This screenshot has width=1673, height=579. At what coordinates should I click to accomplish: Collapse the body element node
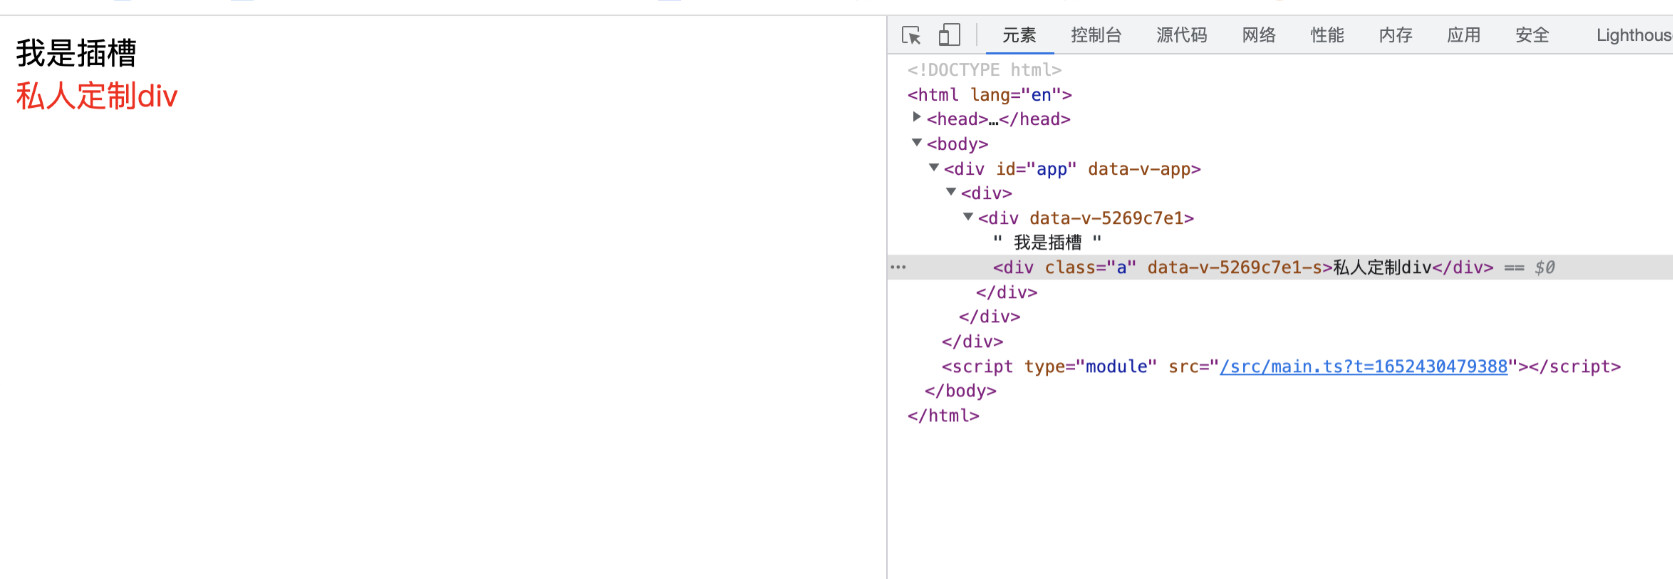[916, 143]
